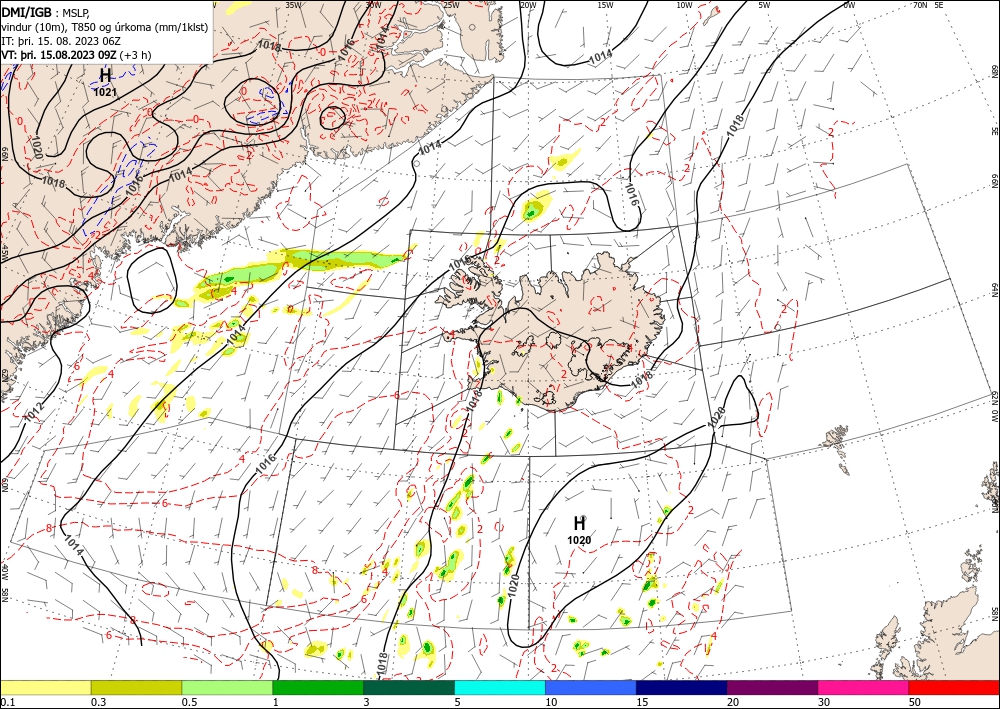This screenshot has height=709, width=1000.
Task: Pick the cyan 5 mm legend swatch
Action: [x=500, y=687]
